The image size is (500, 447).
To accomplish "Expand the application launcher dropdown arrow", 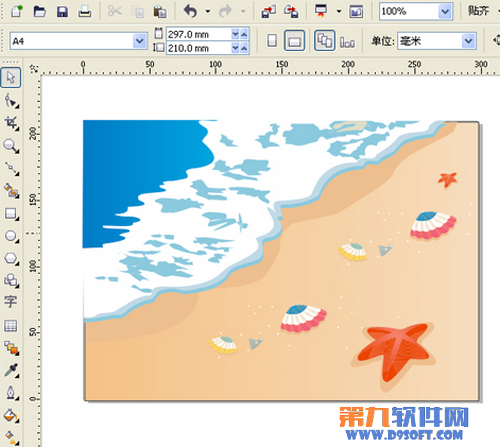I will click(339, 11).
